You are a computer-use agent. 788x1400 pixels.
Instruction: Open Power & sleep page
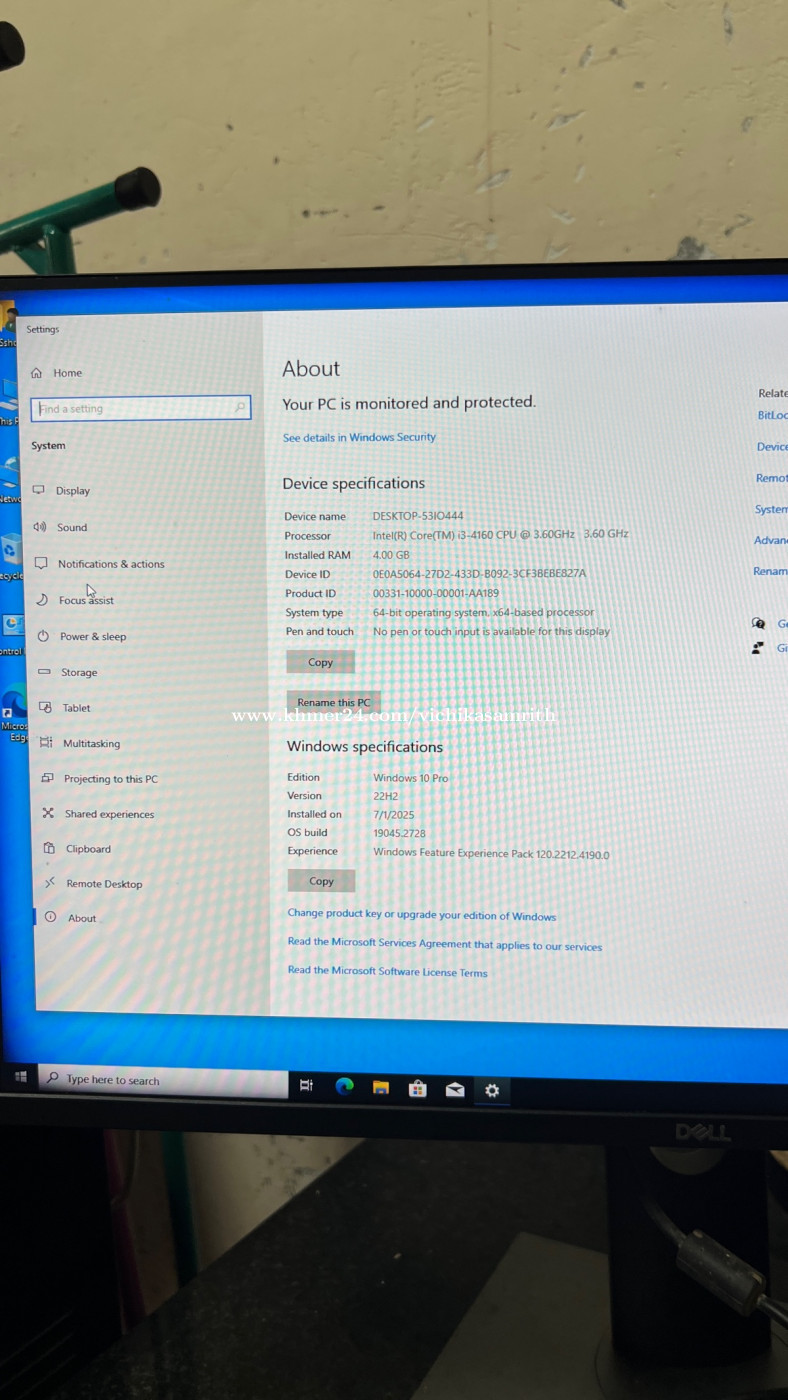tap(93, 636)
